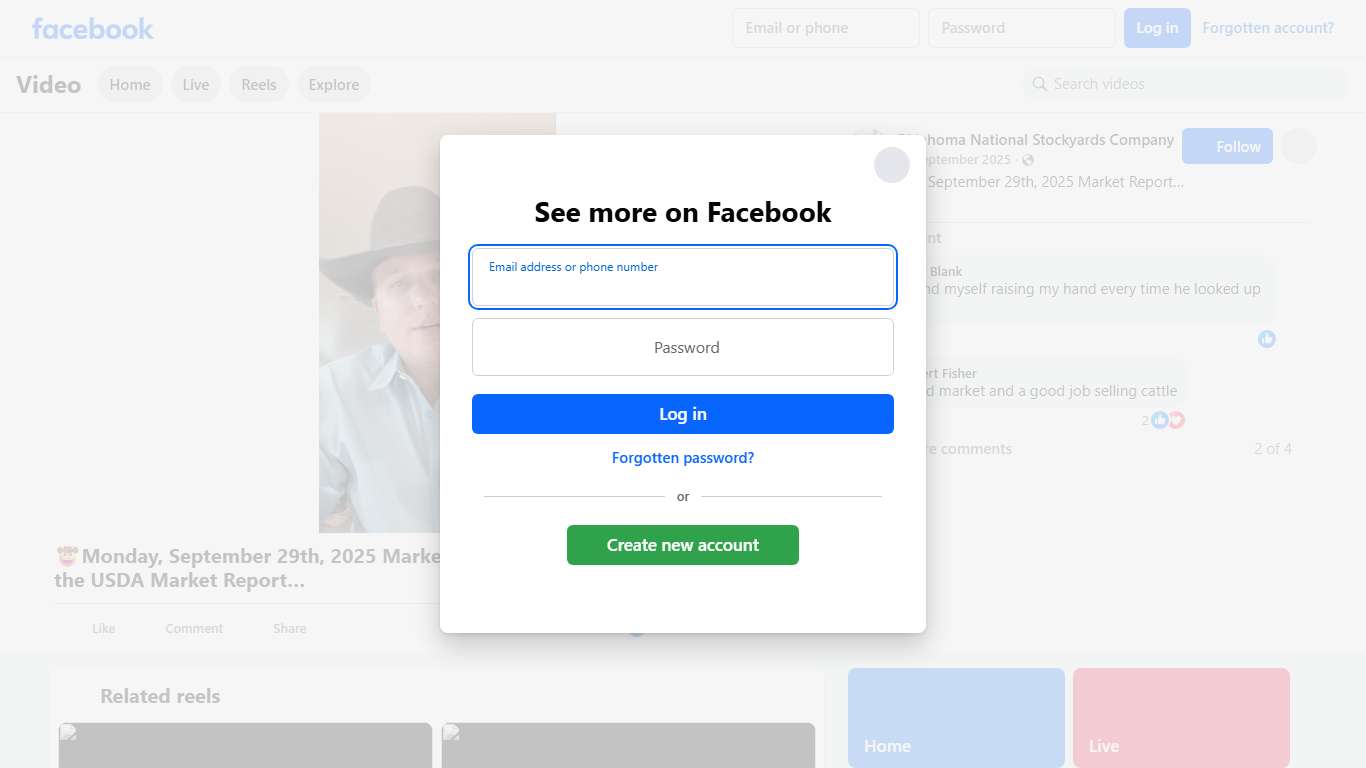Click Create new account
The height and width of the screenshot is (768, 1366).
[683, 545]
